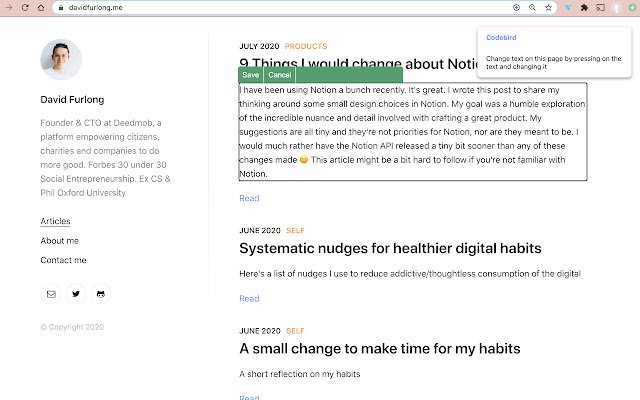
Task: Open the About me page
Action: tap(59, 241)
